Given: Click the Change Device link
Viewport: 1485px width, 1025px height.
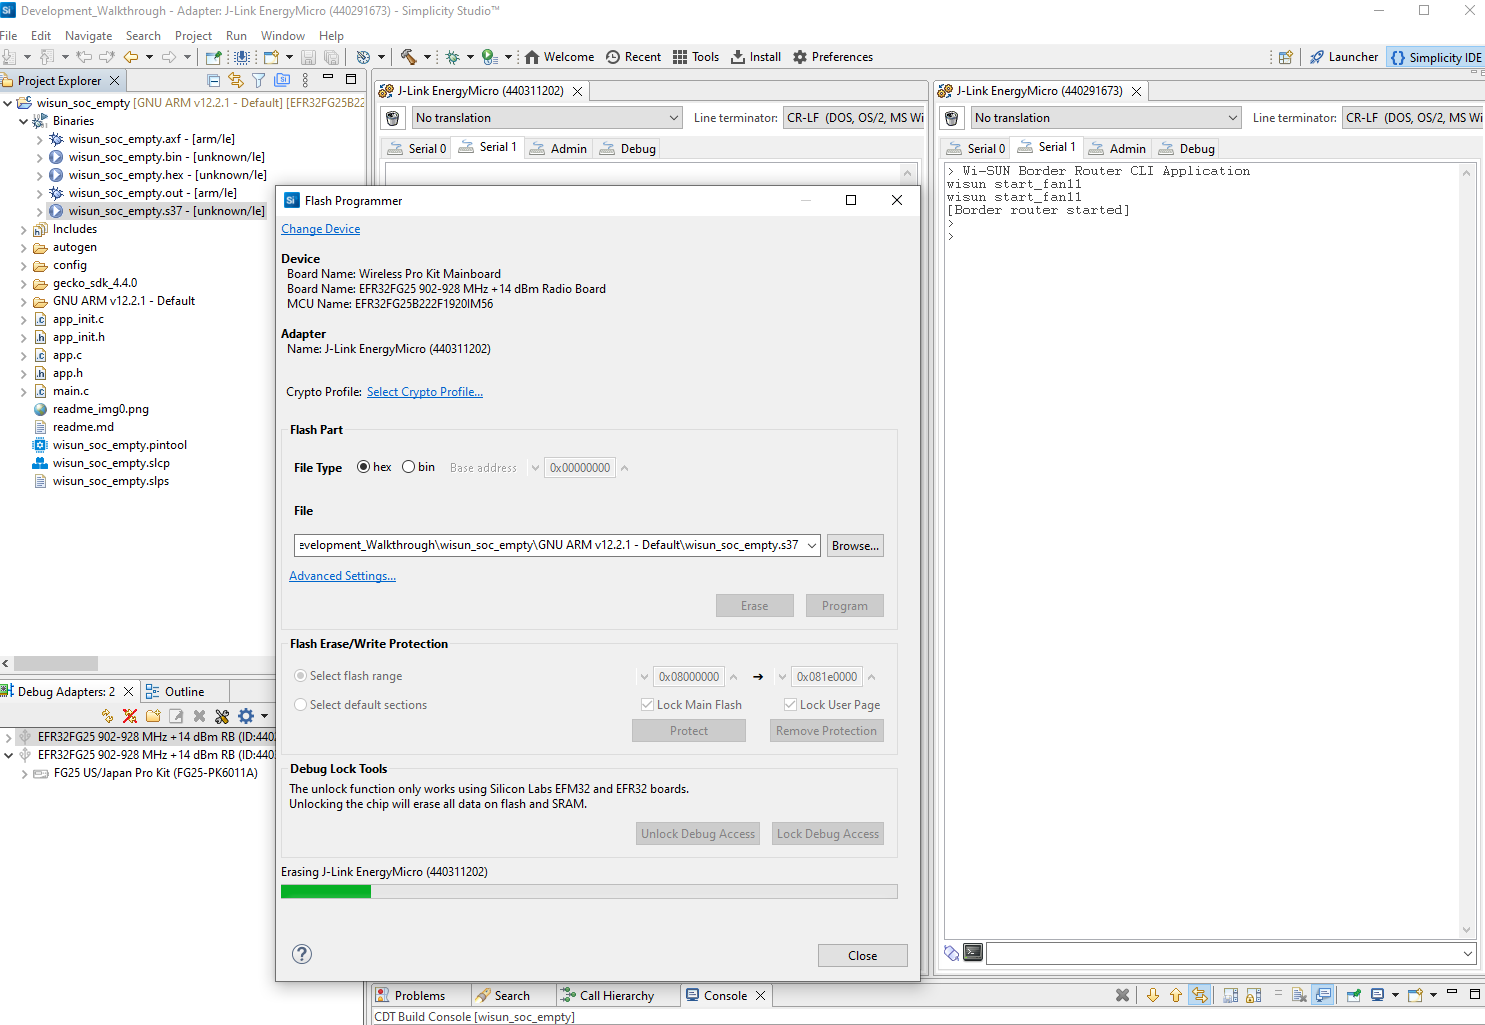Looking at the screenshot, I should pyautogui.click(x=320, y=229).
